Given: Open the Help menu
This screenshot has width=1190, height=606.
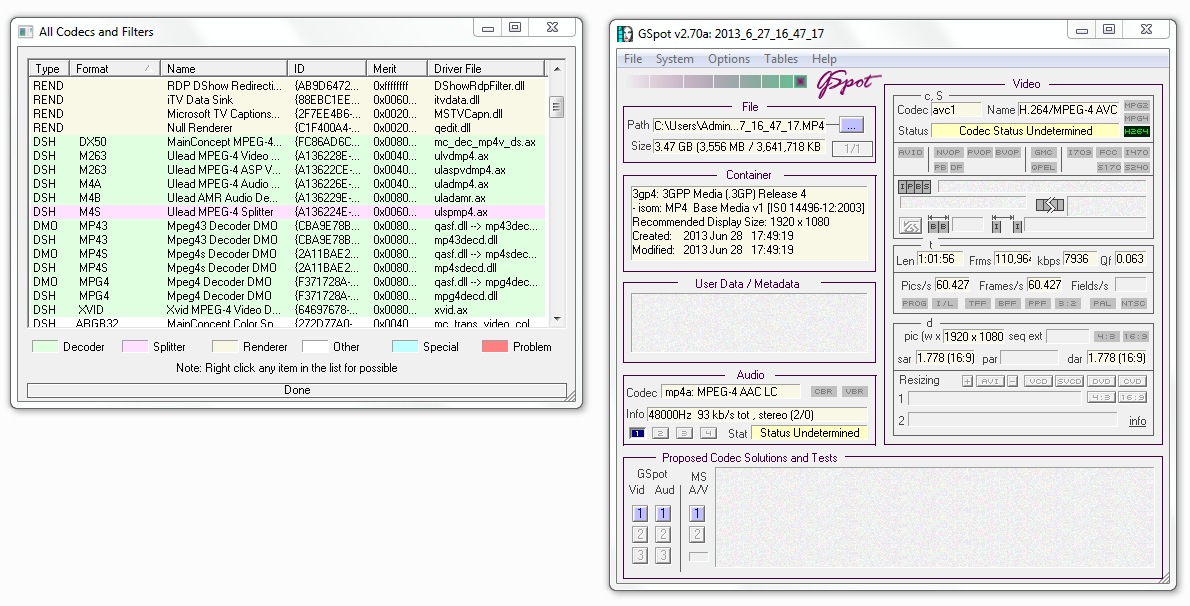Looking at the screenshot, I should click(824, 59).
